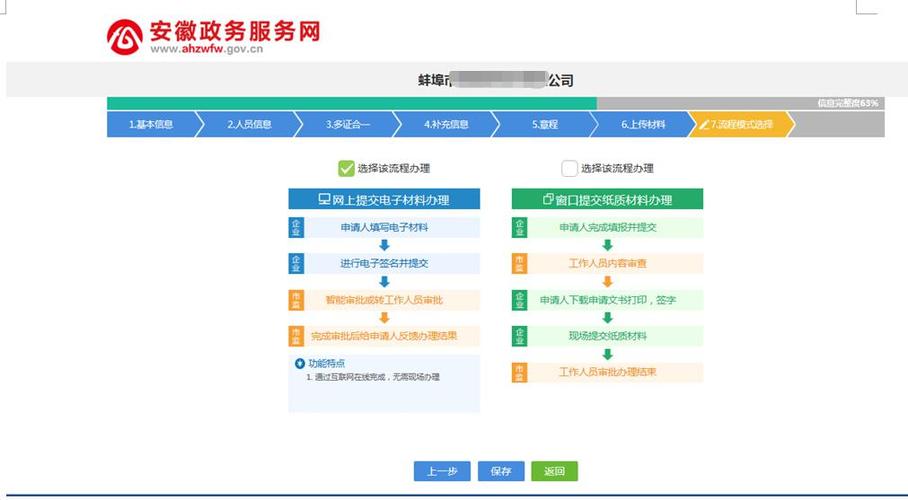Click the orange 市监 tag beside 完成审批后给申请人反馈办理结果
The height and width of the screenshot is (500, 908).
296,335
